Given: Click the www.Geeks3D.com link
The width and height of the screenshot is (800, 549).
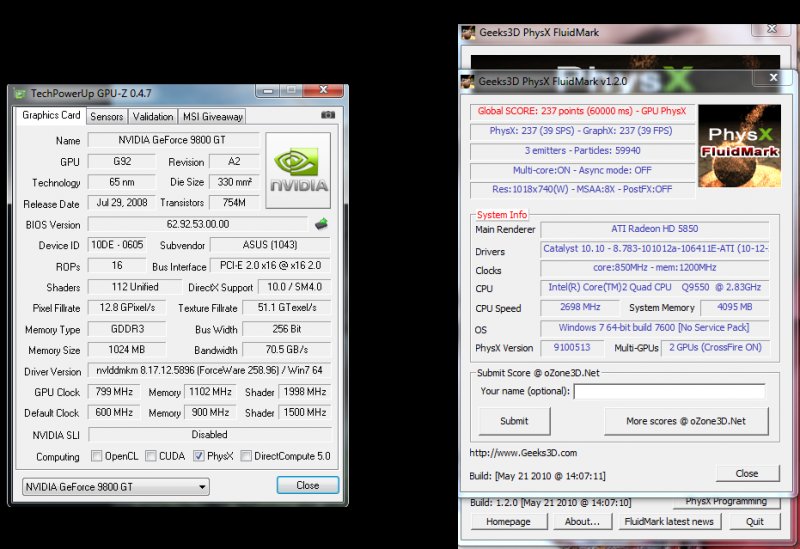Looking at the screenshot, I should point(523,453).
